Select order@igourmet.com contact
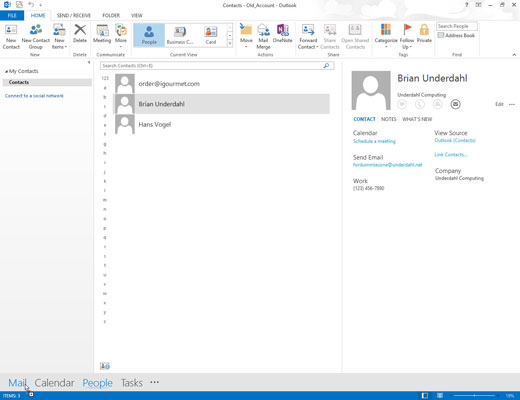The width and height of the screenshot is (520, 400). click(222, 84)
